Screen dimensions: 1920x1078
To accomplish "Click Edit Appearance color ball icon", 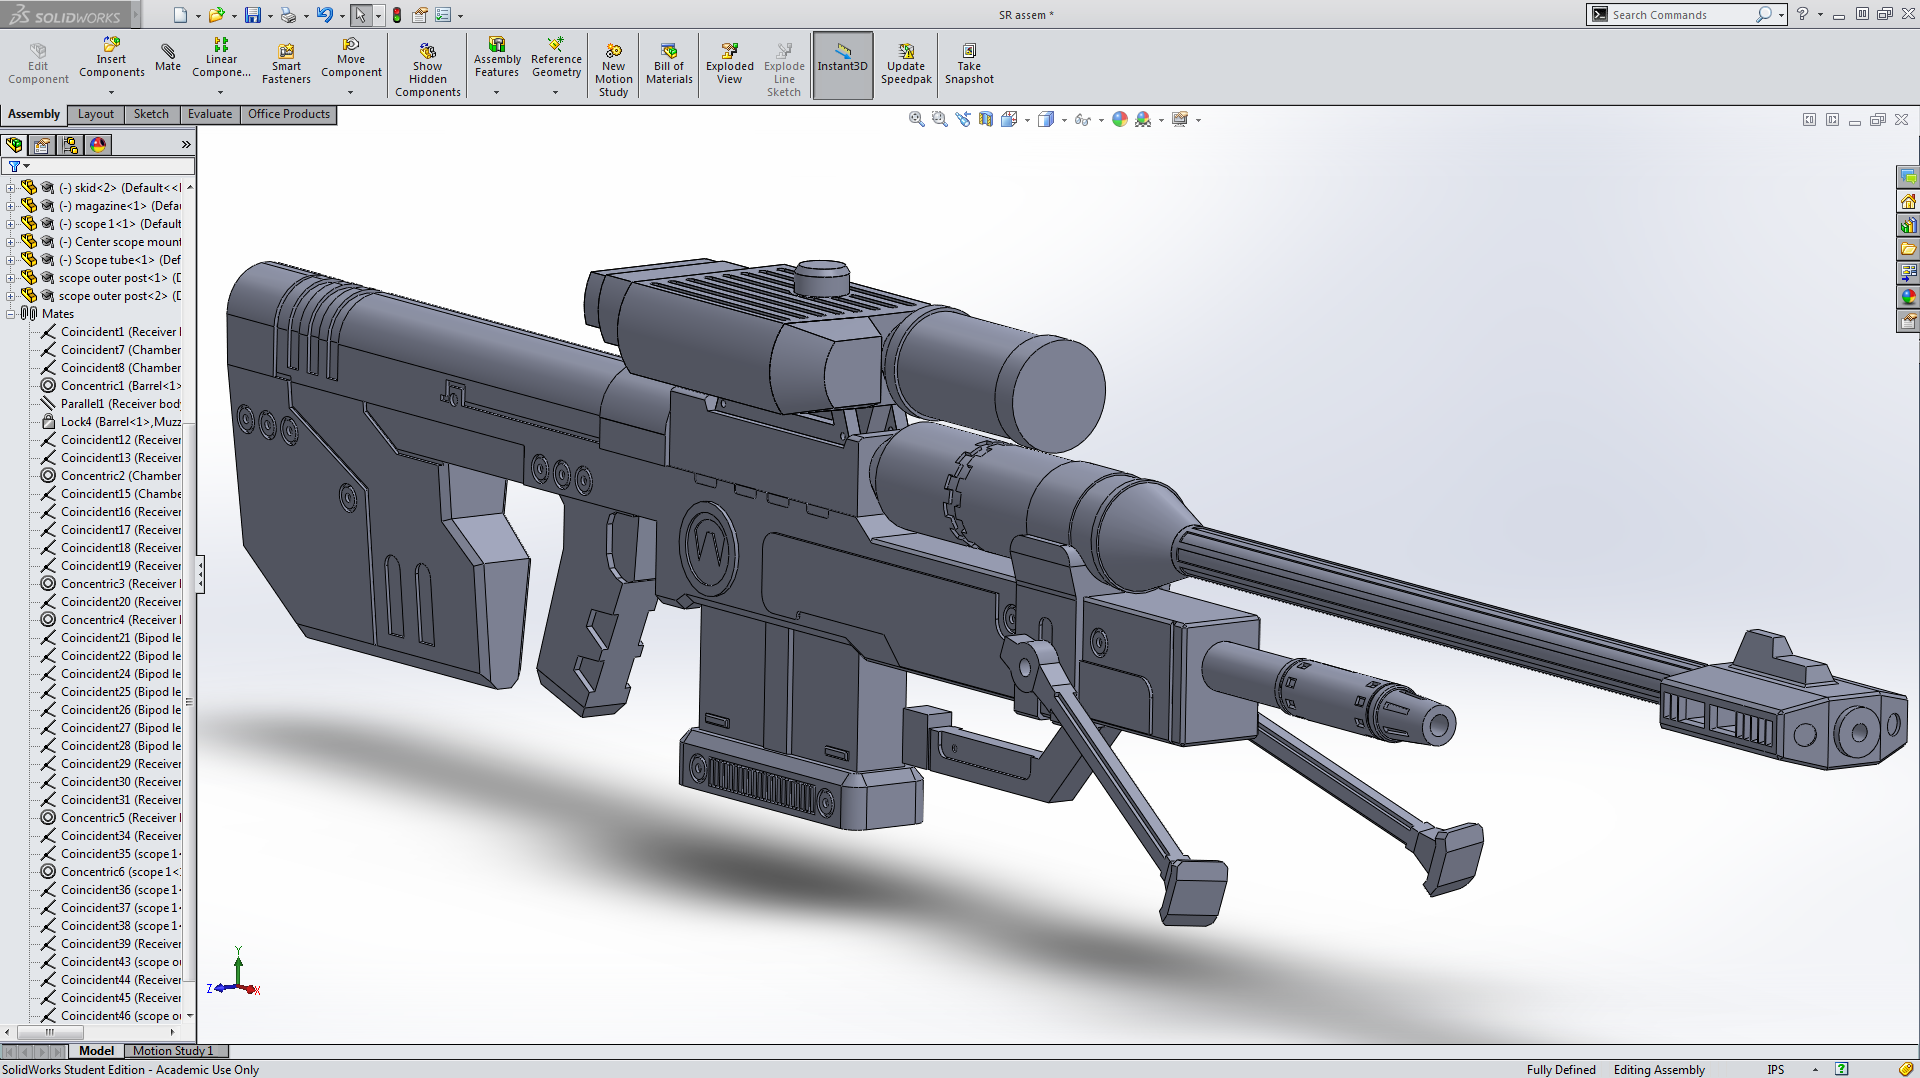I will (x=1120, y=119).
